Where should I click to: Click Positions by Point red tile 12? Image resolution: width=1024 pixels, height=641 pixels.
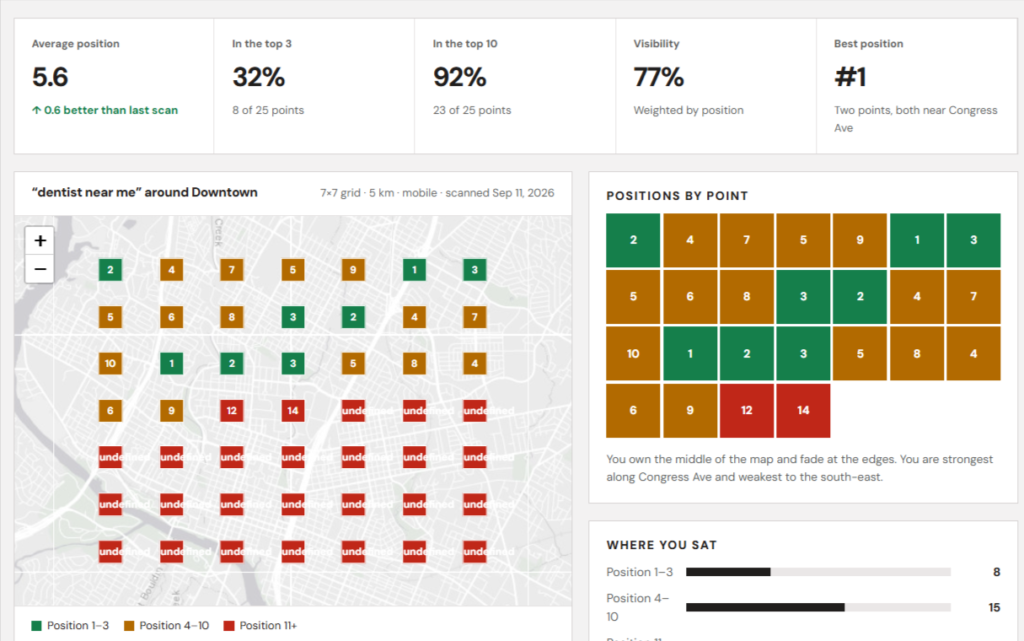pyautogui.click(x=746, y=410)
